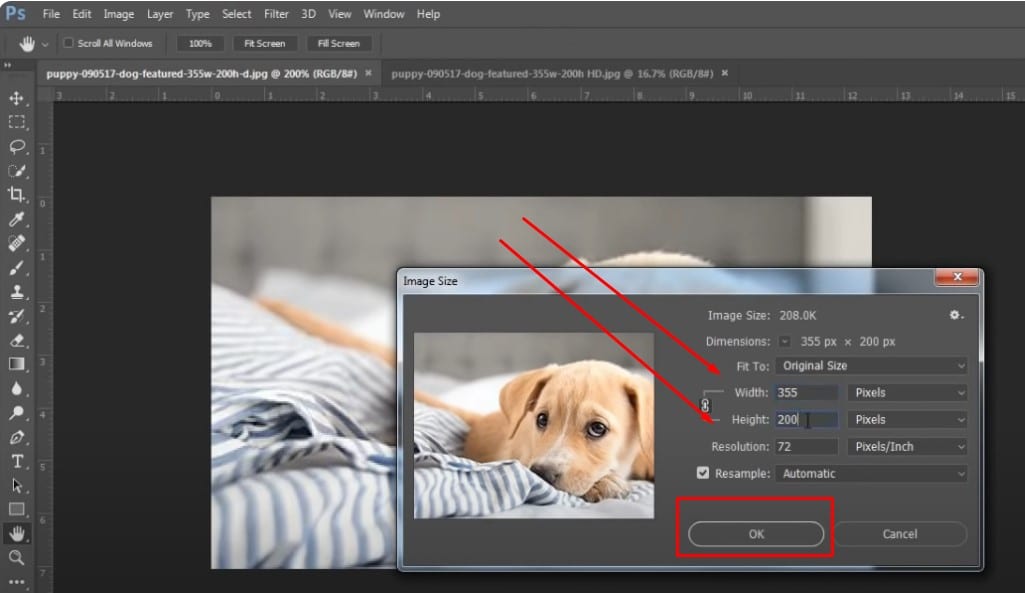Viewport: 1025px width, 593px height.
Task: Open the File menu
Action: pyautogui.click(x=51, y=14)
